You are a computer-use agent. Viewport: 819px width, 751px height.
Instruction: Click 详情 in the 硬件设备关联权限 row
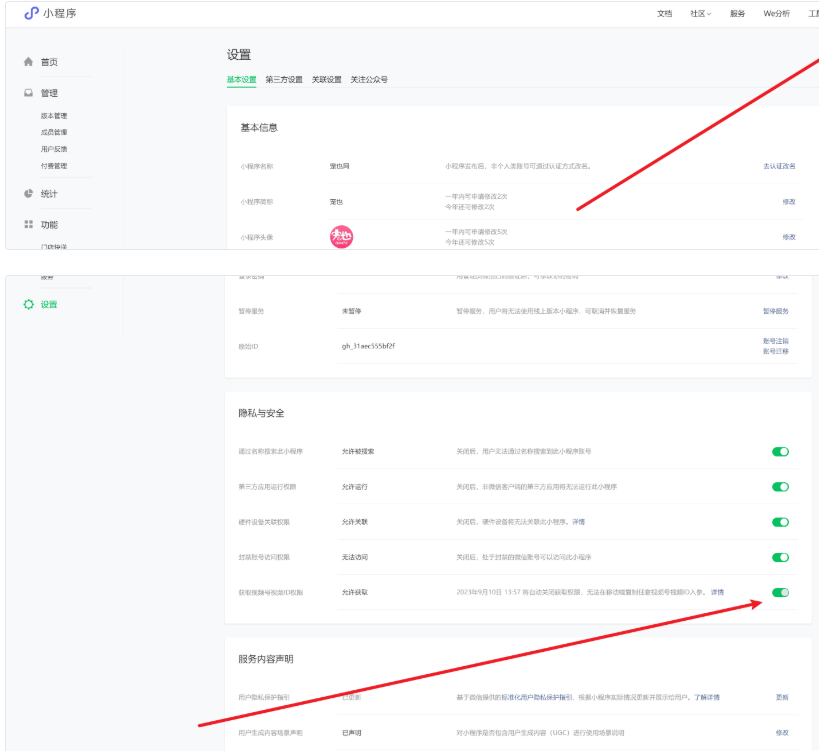click(x=578, y=522)
